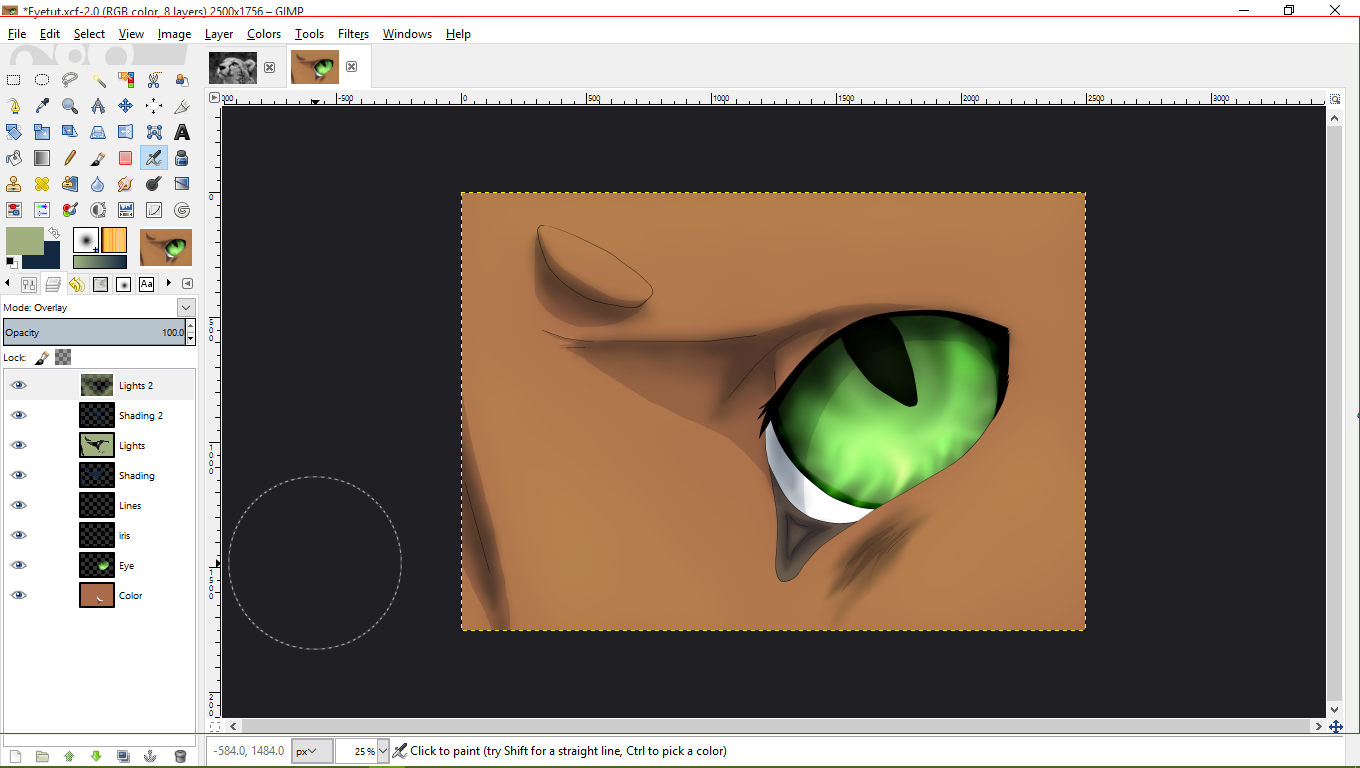The height and width of the screenshot is (768, 1360).
Task: Select the Heal bandage tool
Action: tap(42, 184)
